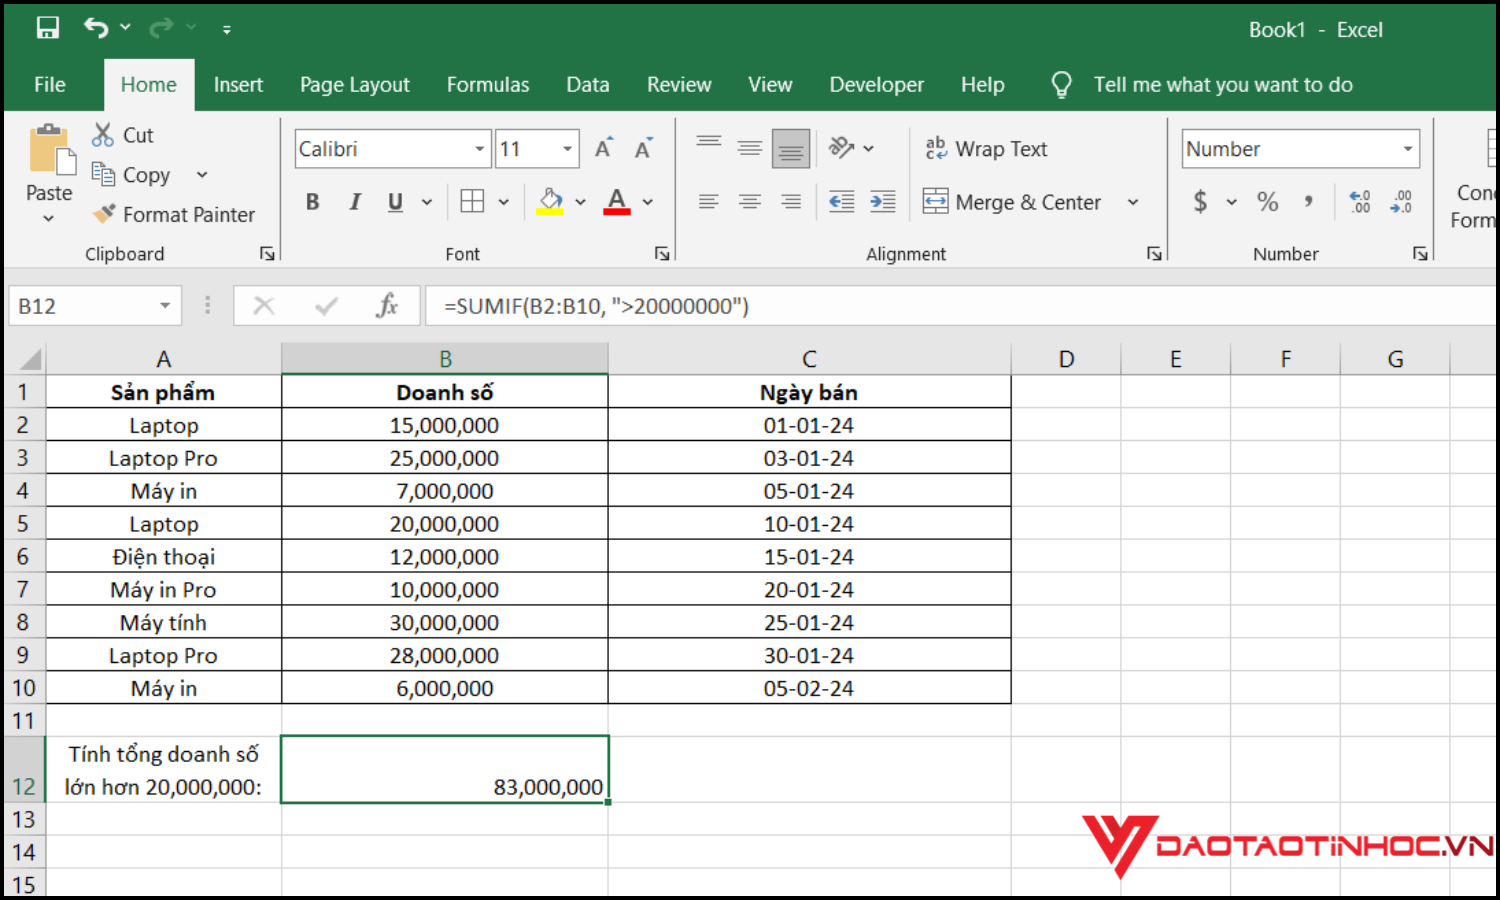Click the Cut button
The height and width of the screenshot is (900, 1500).
(123, 135)
